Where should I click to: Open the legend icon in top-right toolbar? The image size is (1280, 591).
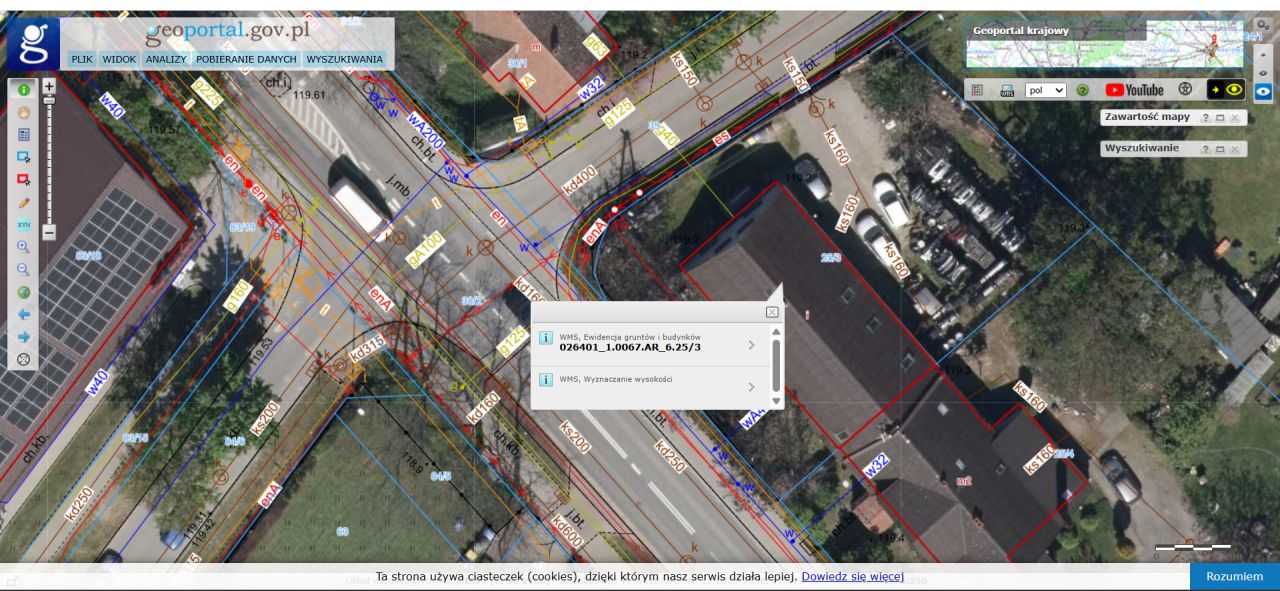coord(977,90)
